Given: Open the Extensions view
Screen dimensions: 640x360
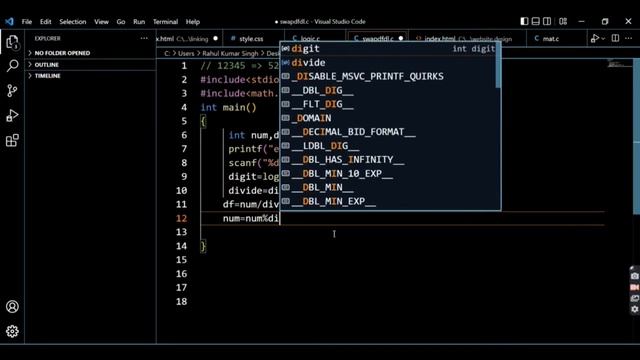Looking at the screenshot, I should [x=12, y=140].
